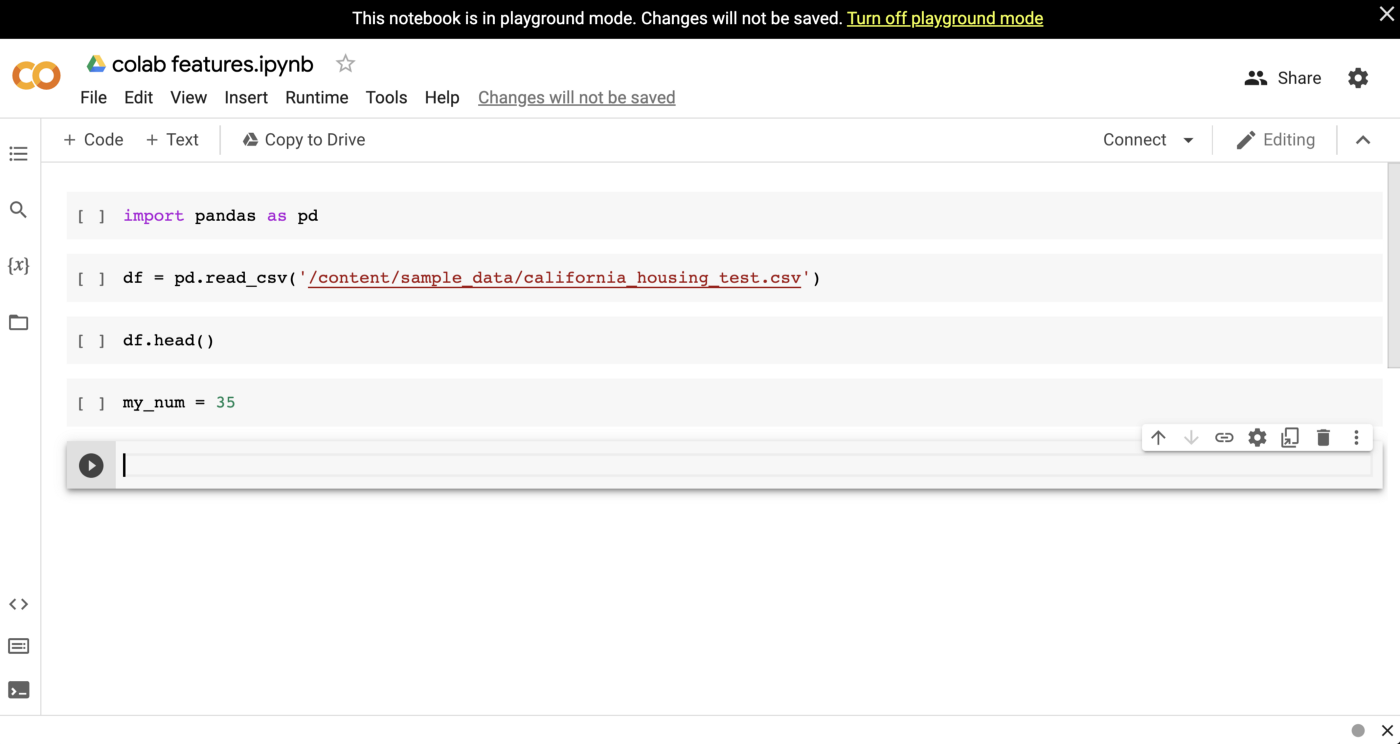Open Code snippets panel icon
This screenshot has height=744, width=1400.
(18, 604)
